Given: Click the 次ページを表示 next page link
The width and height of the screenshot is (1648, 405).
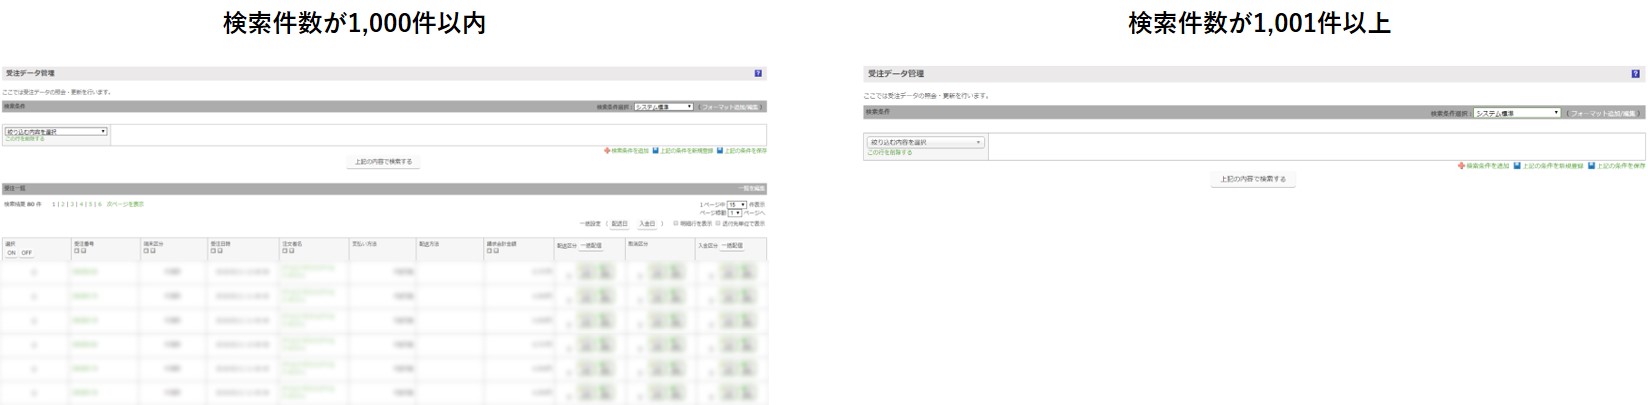Looking at the screenshot, I should pyautogui.click(x=125, y=204).
